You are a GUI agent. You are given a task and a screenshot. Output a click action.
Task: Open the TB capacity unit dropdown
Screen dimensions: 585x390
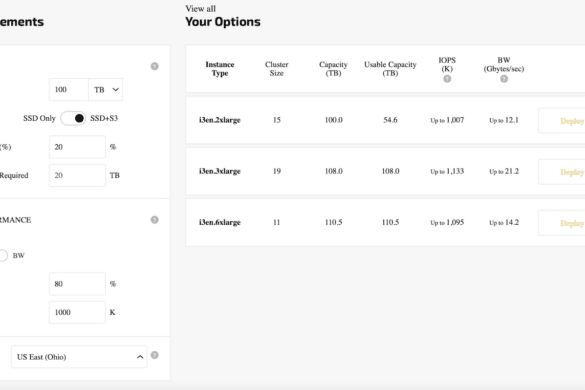point(106,90)
